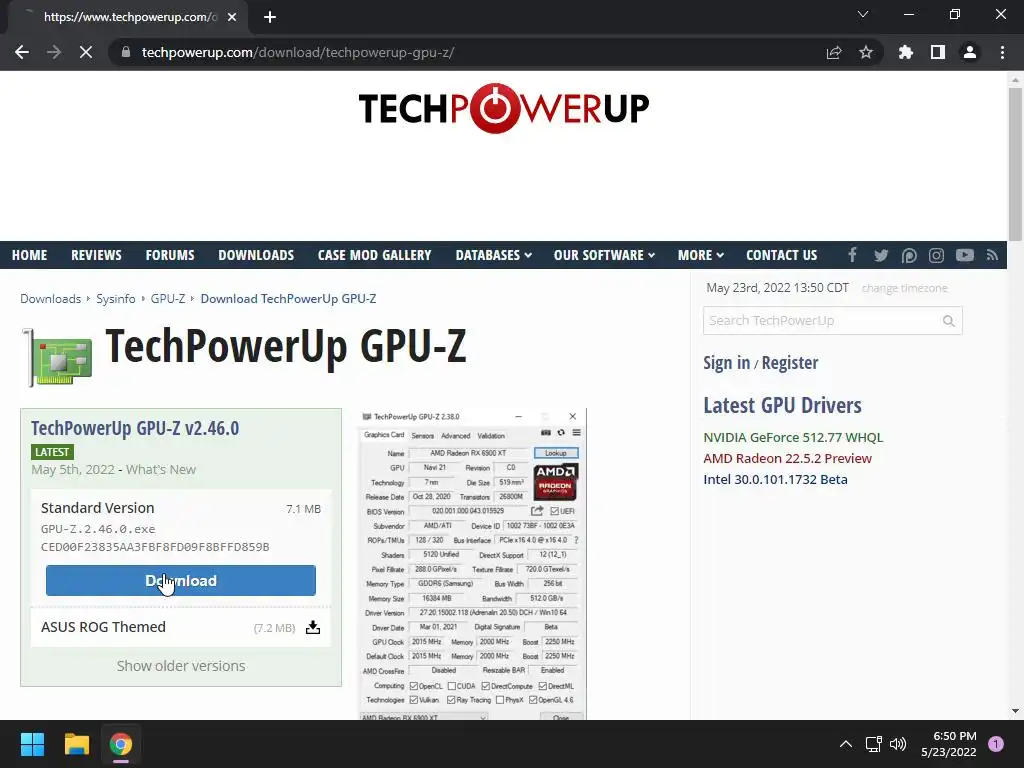Screen dimensions: 1024x768
Task: Go to GPU-Z breadcrumb
Action: [x=168, y=298]
